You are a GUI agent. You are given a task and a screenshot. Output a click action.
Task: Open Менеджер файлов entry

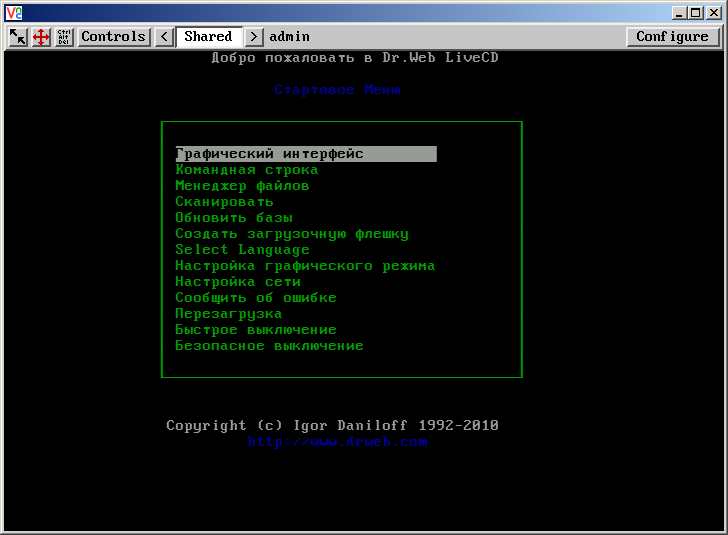(x=242, y=186)
